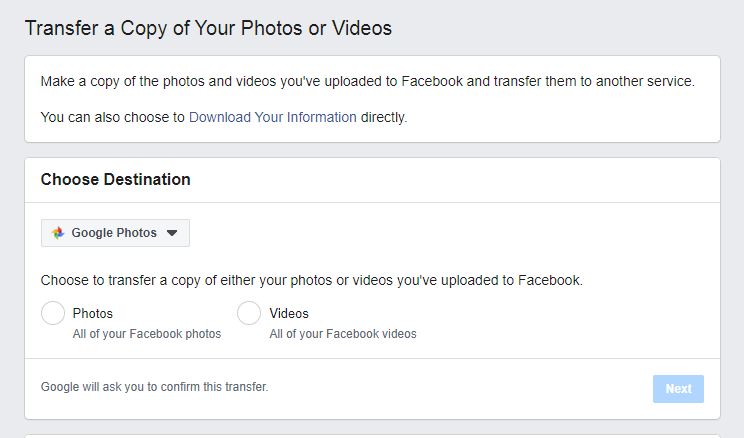
Task: Click the 'Google will ask you to confirm' note
Action: pyautogui.click(x=155, y=387)
